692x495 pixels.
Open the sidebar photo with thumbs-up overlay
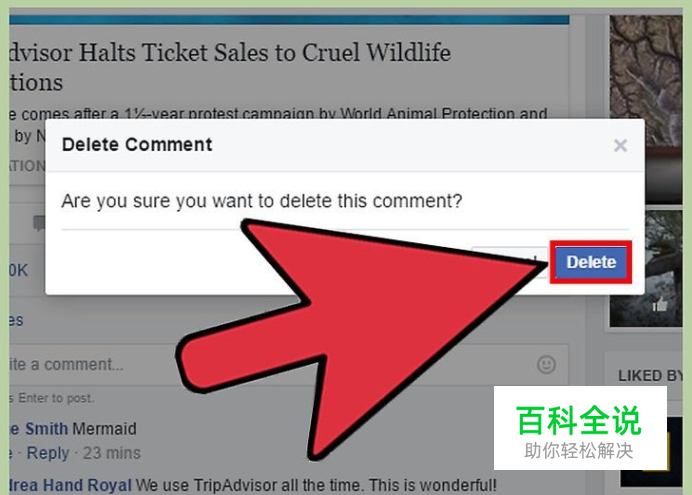pos(646,268)
